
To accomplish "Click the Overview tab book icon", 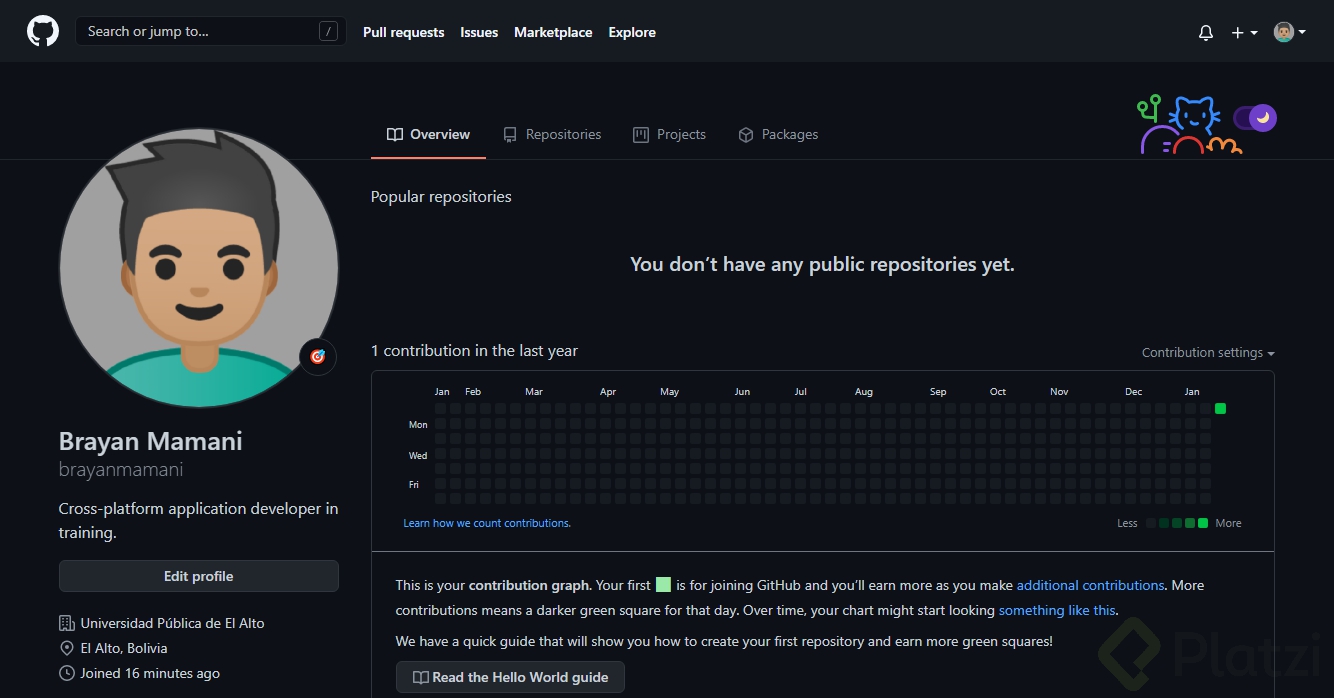I will pyautogui.click(x=395, y=135).
